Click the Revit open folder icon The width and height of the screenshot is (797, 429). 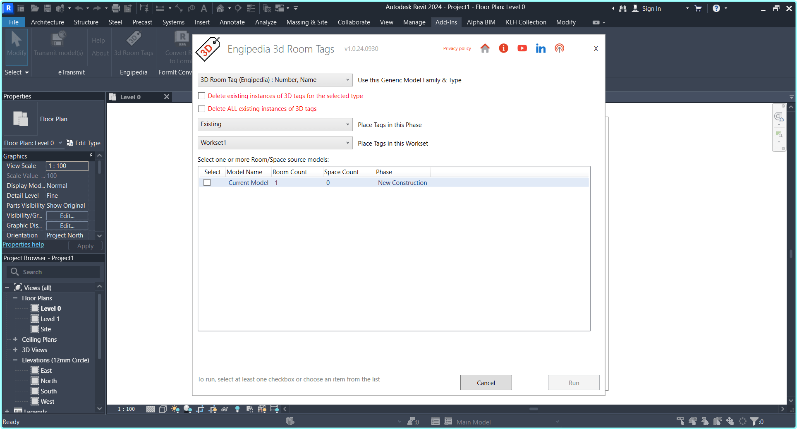[35, 8]
